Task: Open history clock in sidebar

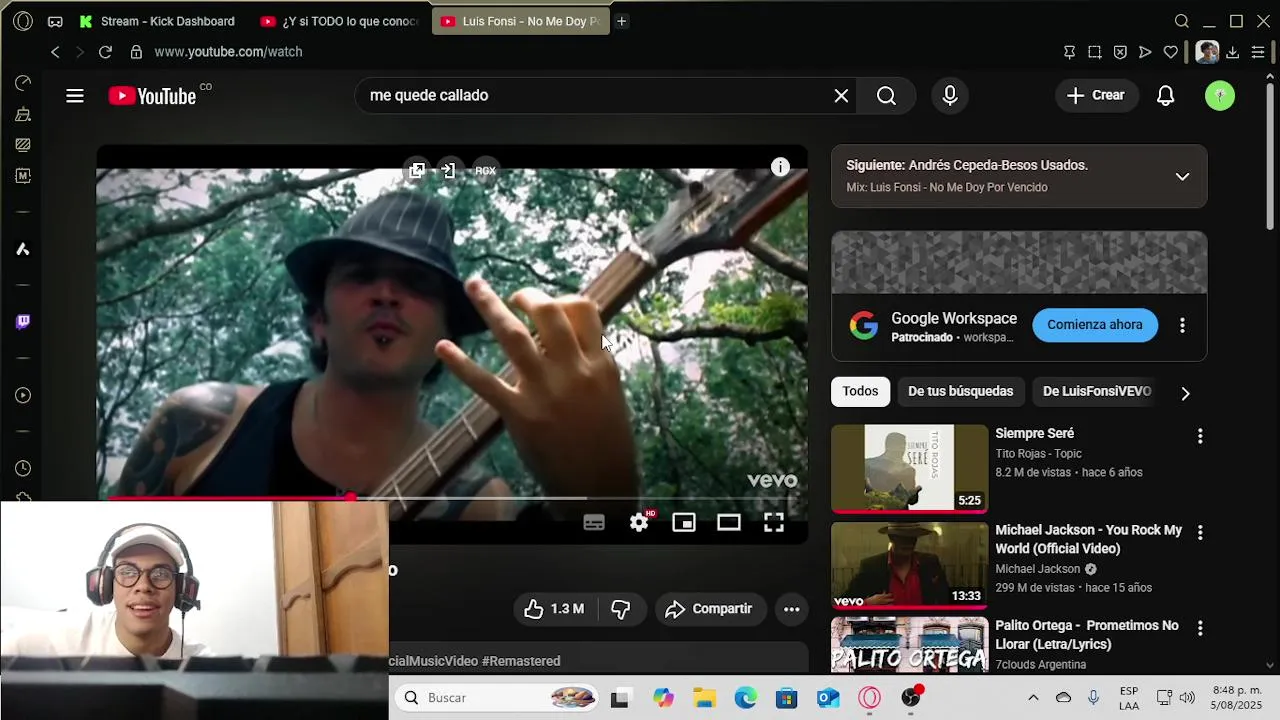Action: (23, 468)
